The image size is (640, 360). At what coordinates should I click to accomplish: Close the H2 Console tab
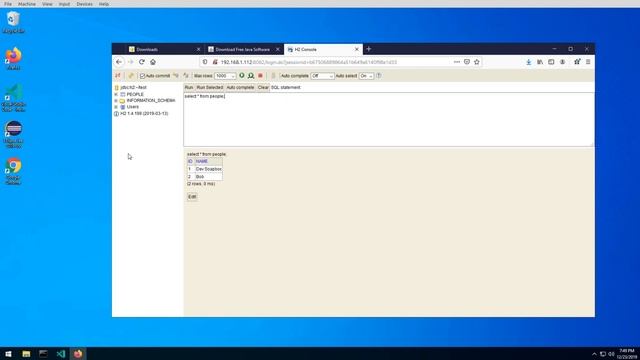click(x=357, y=49)
